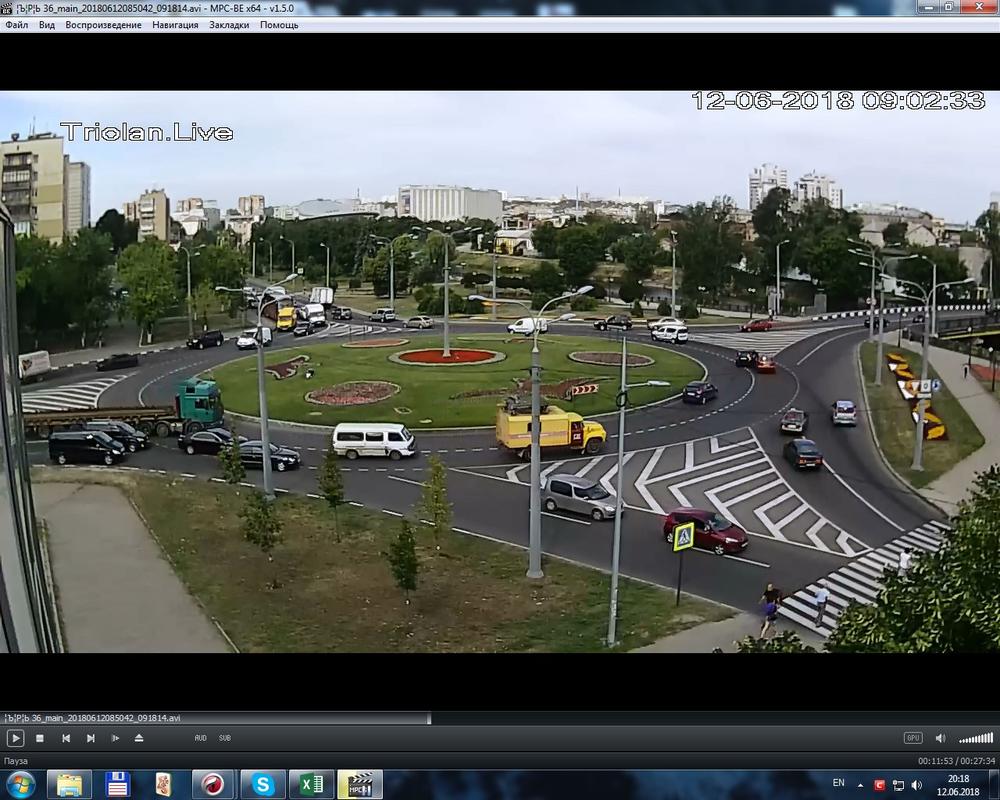Open the floppy disk app in taskbar
1000x800 pixels.
[117, 785]
